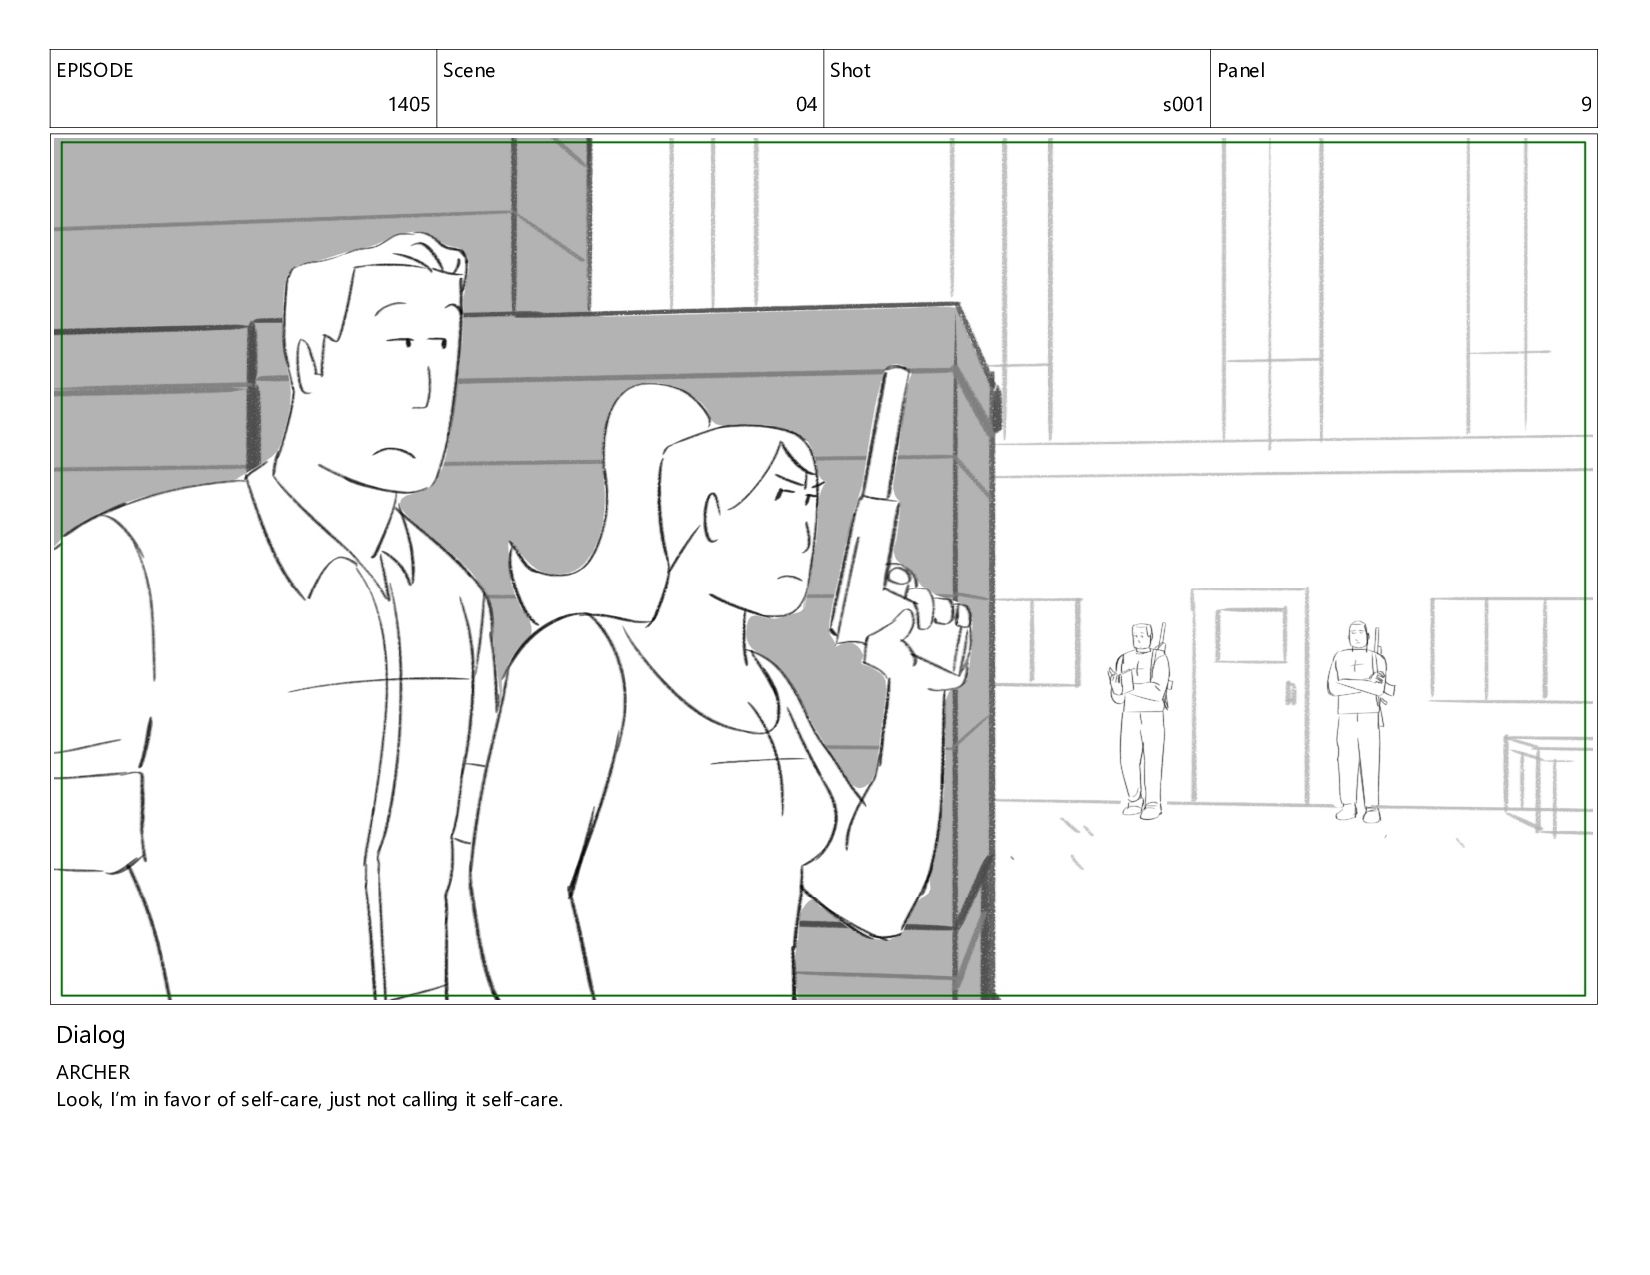Select the ARCHER character name
Image resolution: width=1650 pixels, height=1275 pixels.
[93, 1072]
